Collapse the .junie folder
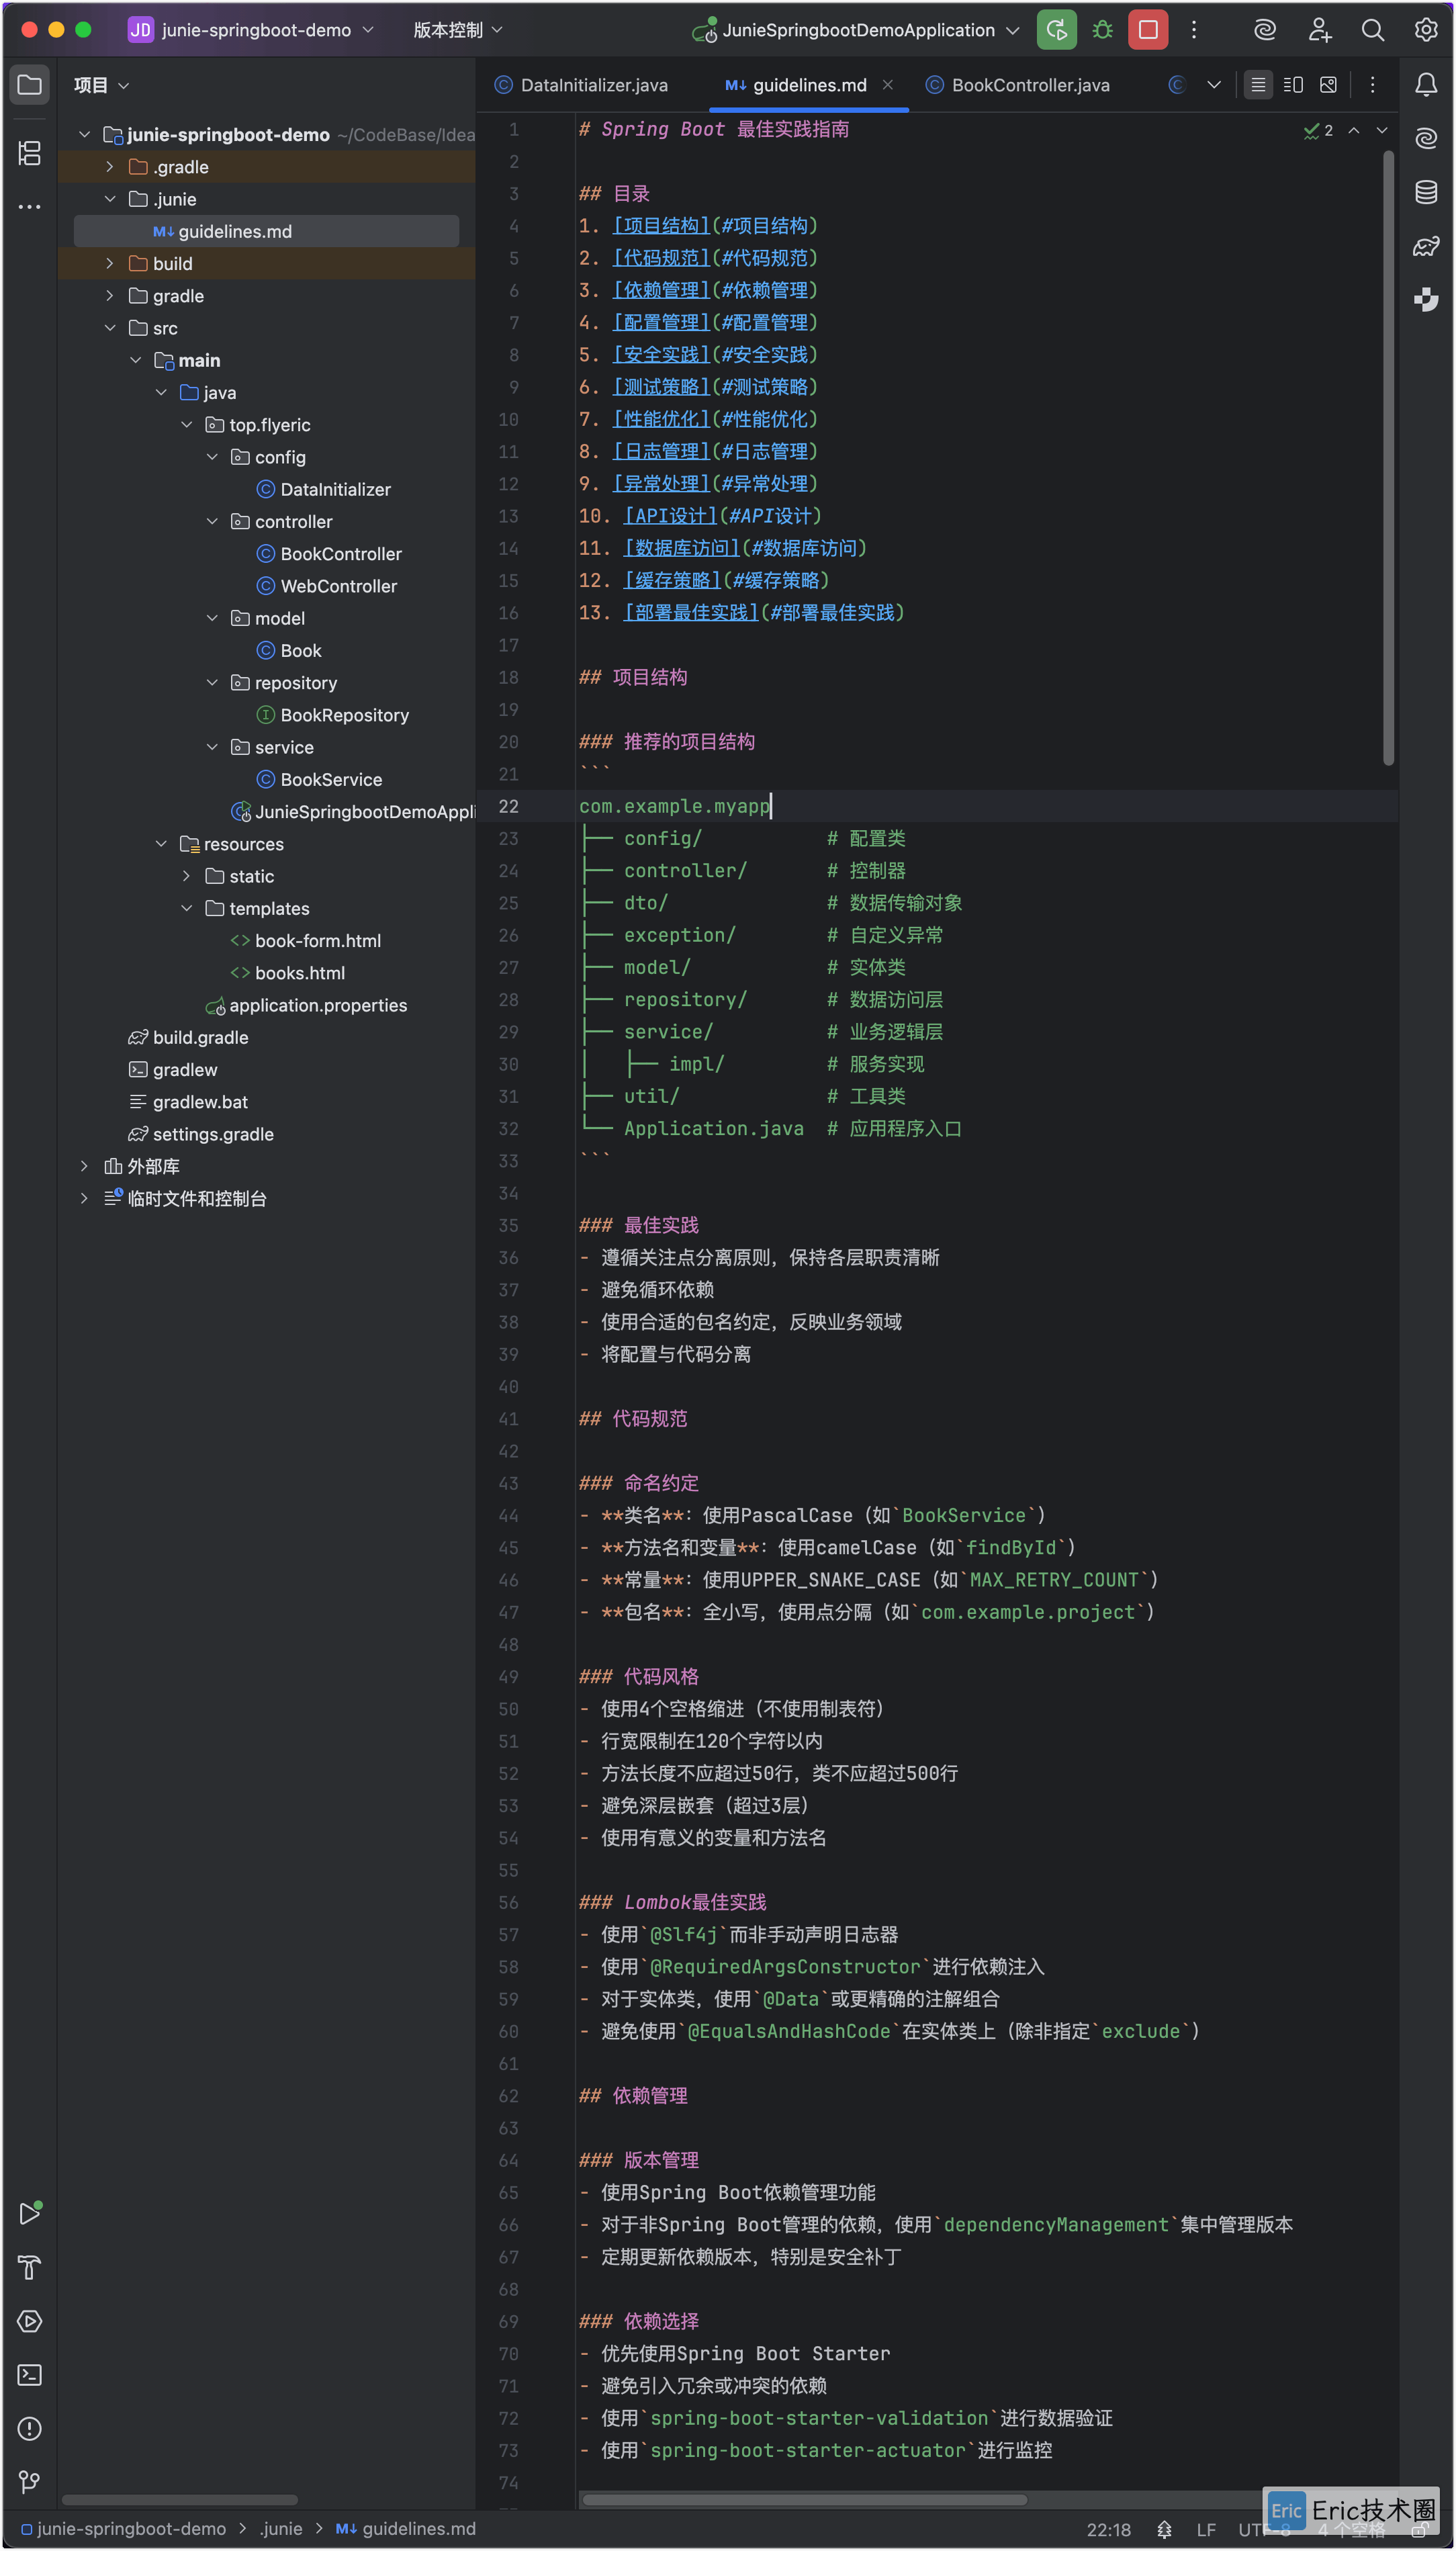This screenshot has width=1456, height=2551. (110, 199)
